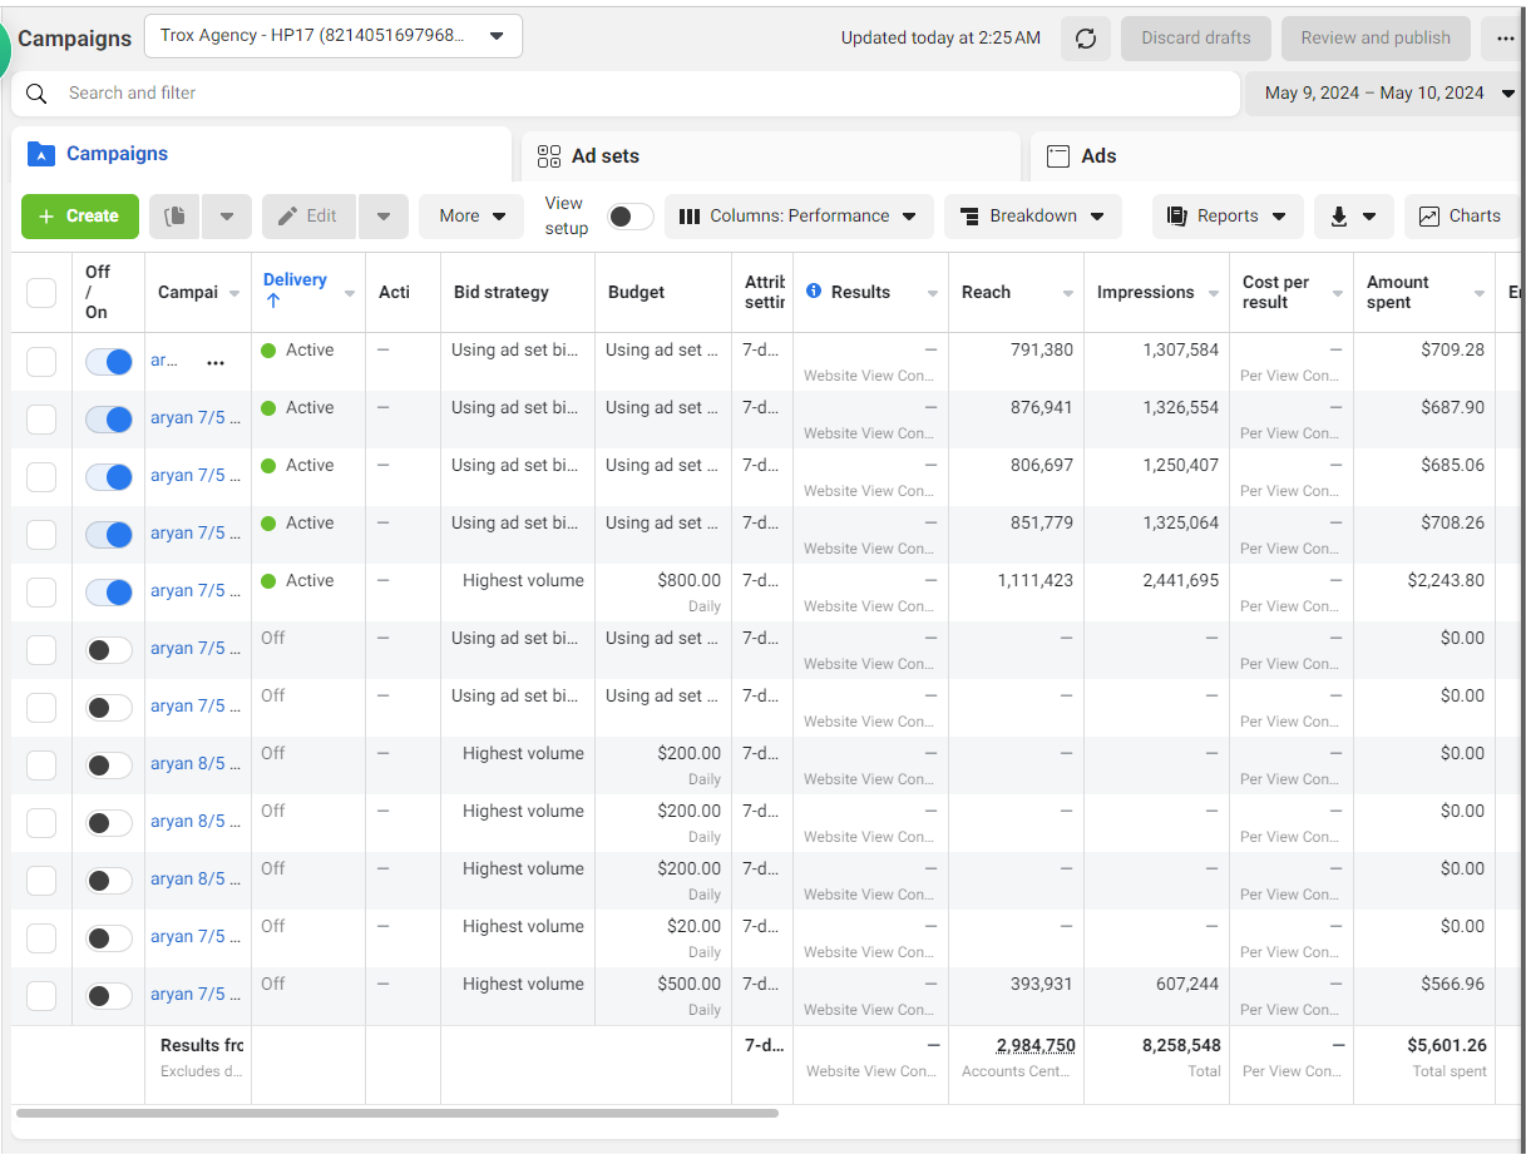Click the duplicate campaign icon
1526x1154 pixels.
coord(175,216)
